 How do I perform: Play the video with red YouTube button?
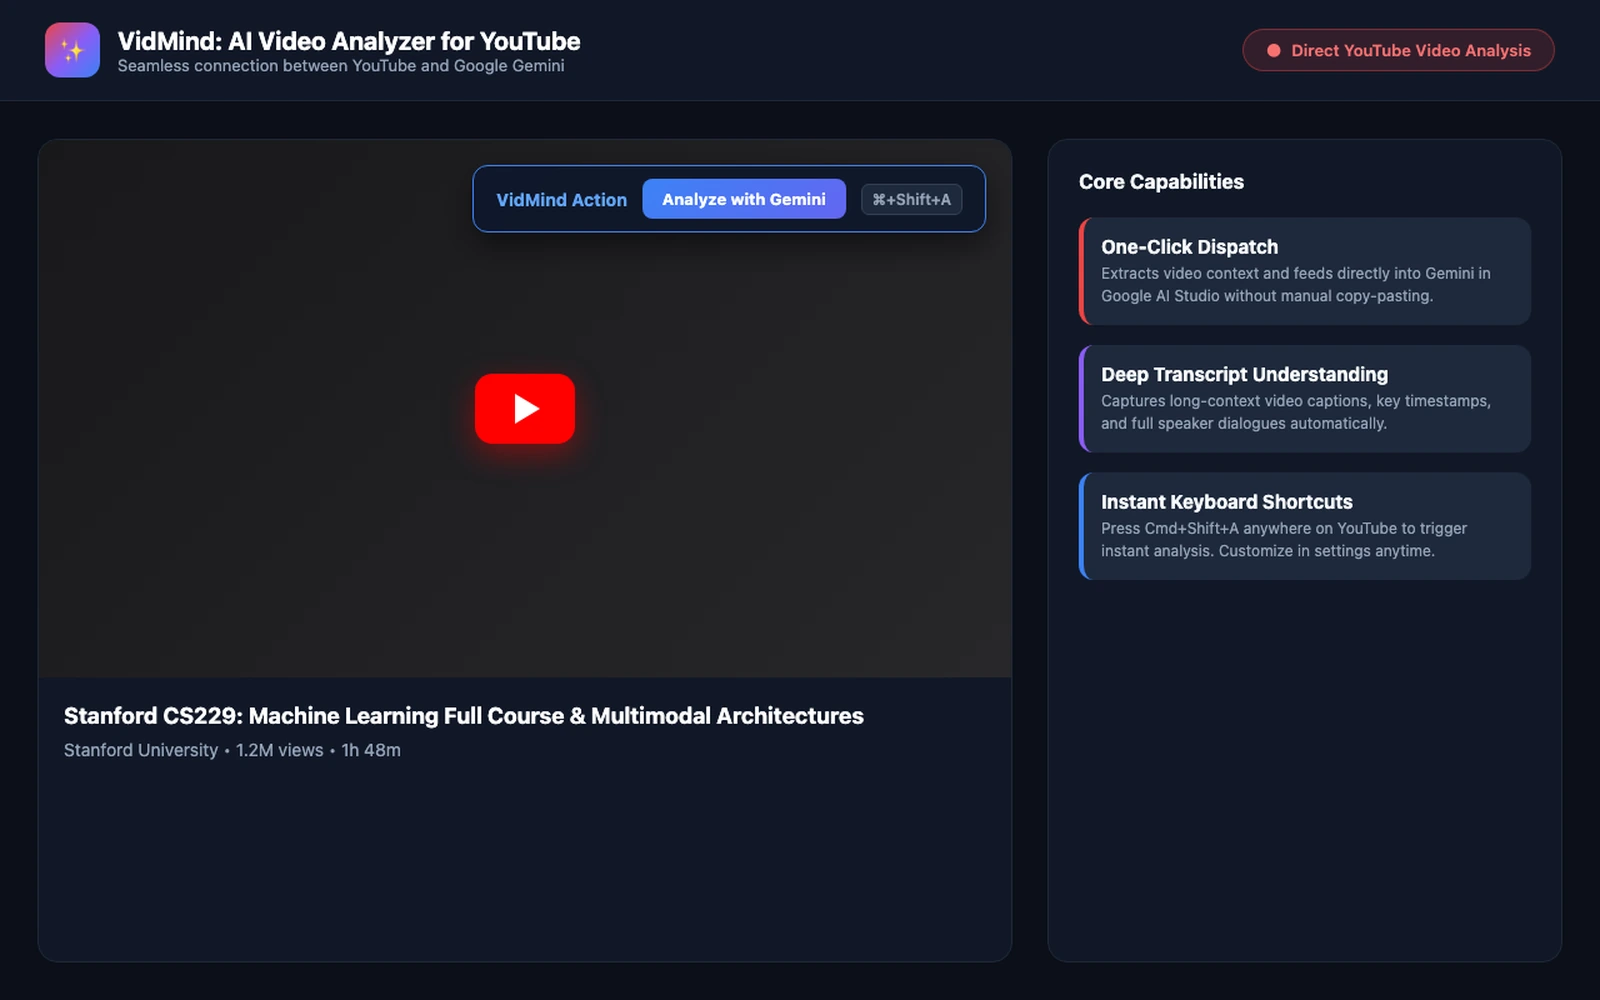(525, 408)
